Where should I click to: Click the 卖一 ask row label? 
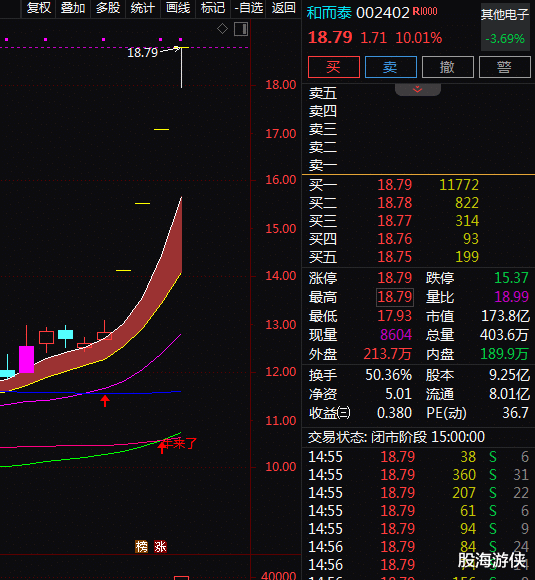pyautogui.click(x=323, y=165)
